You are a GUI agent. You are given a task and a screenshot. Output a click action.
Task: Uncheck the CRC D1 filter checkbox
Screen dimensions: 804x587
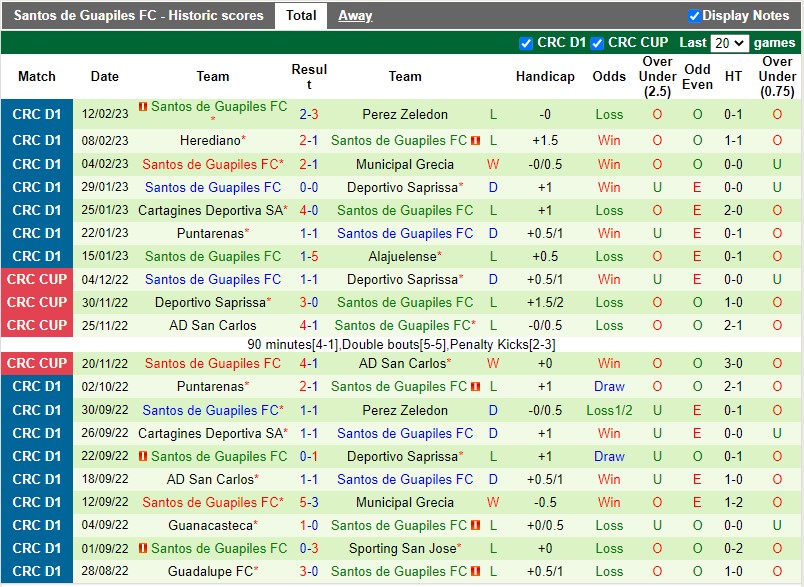[x=526, y=43]
